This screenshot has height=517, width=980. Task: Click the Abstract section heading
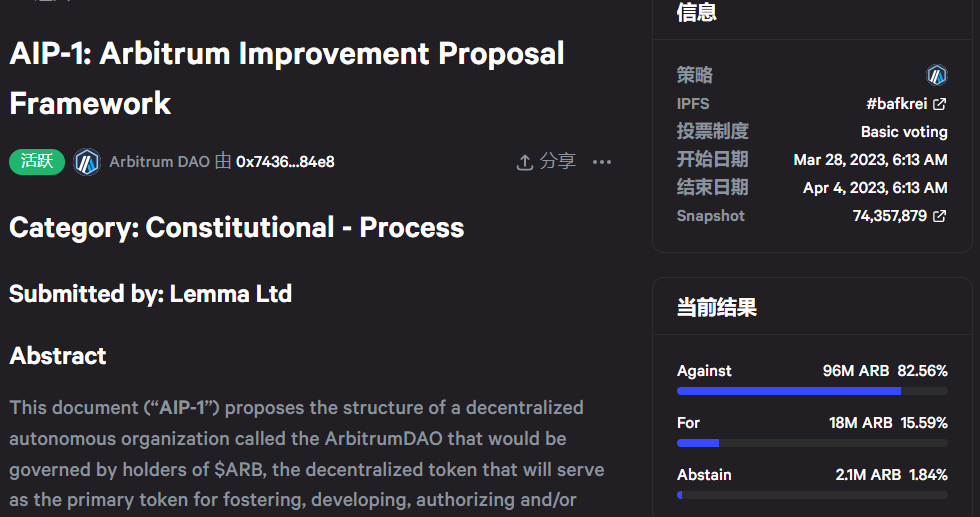tap(58, 356)
